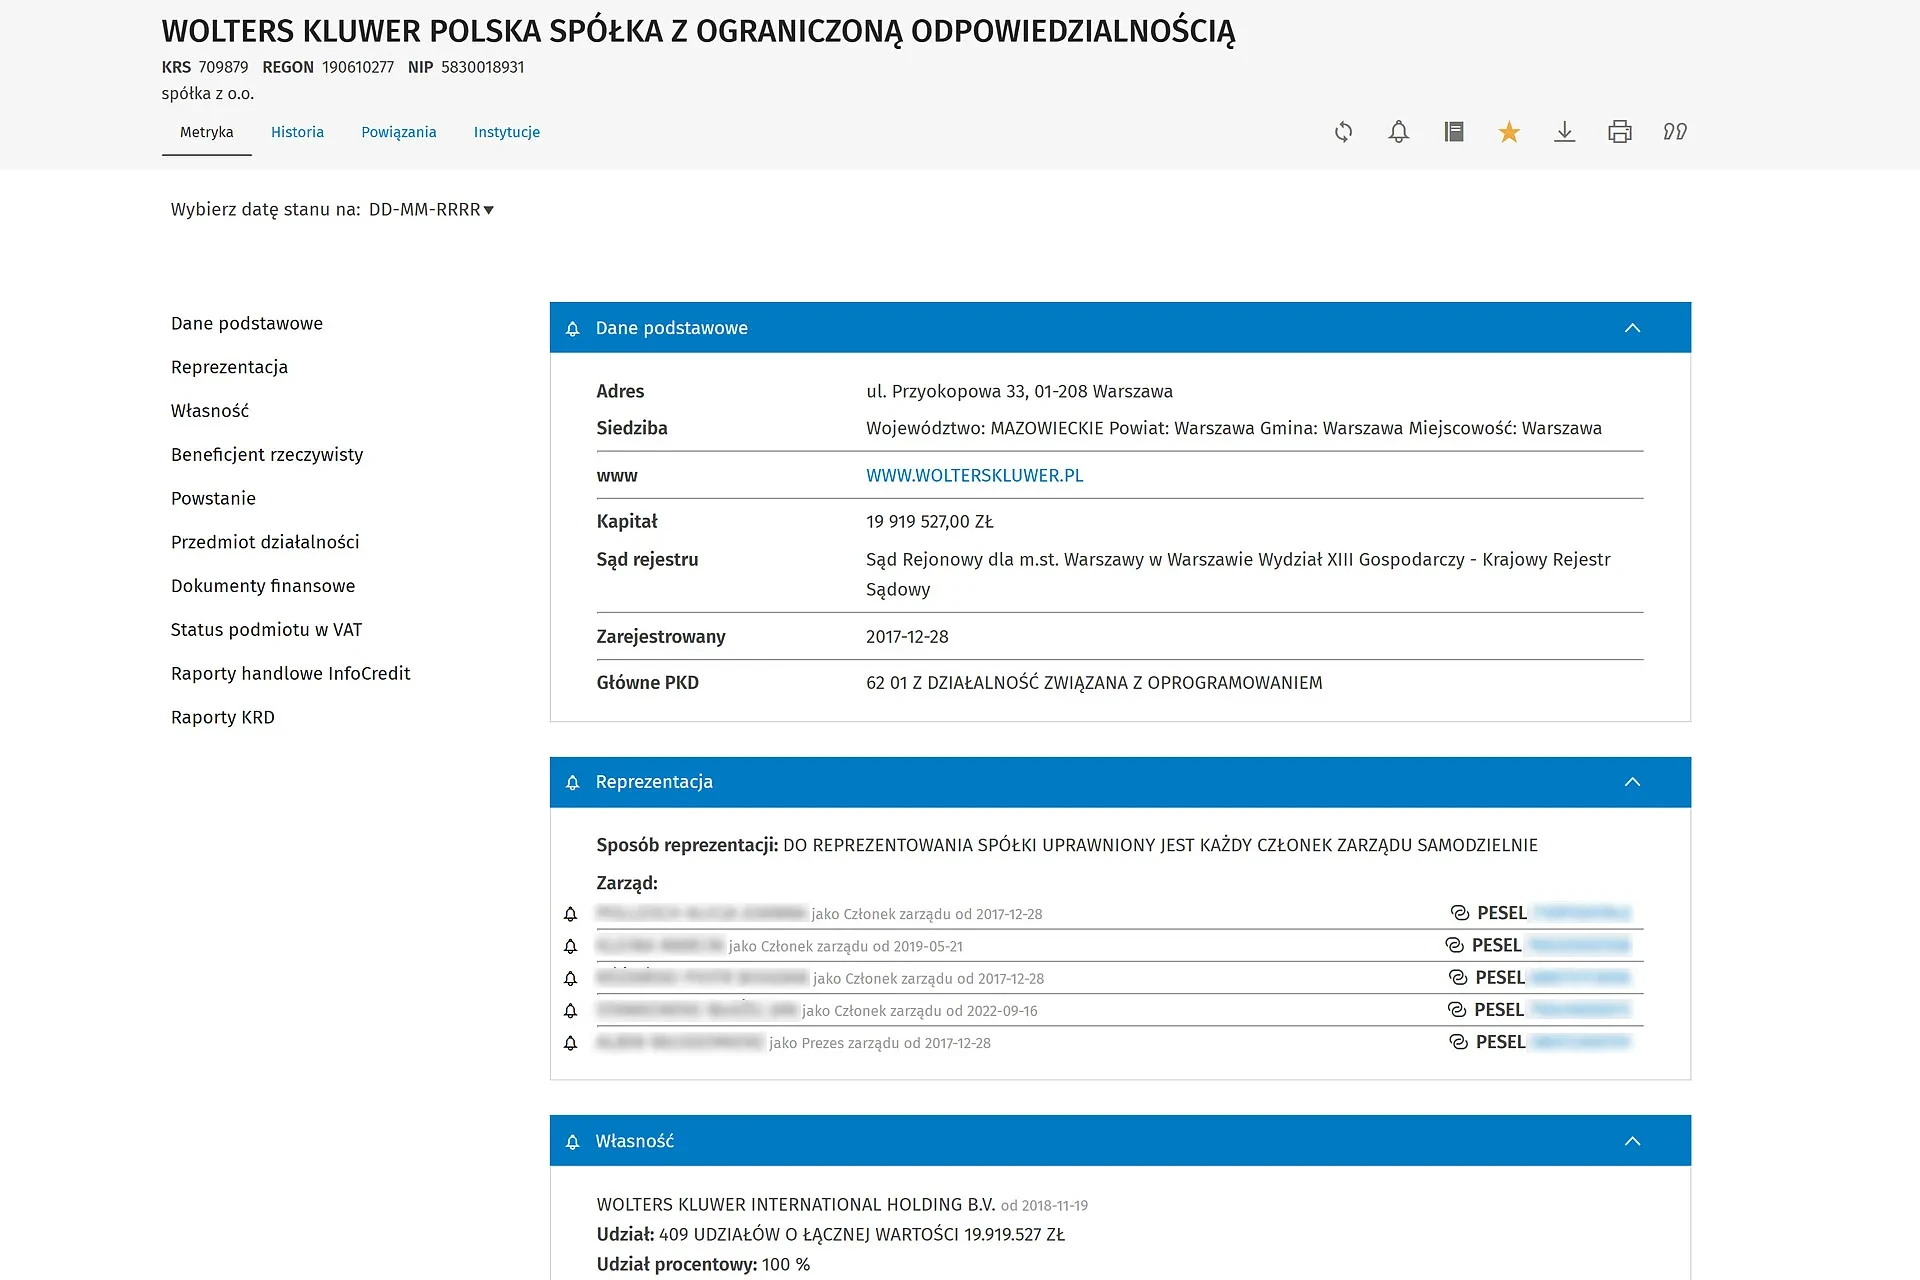Toggle the gold star favorite icon
The height and width of the screenshot is (1280, 1920).
point(1509,132)
